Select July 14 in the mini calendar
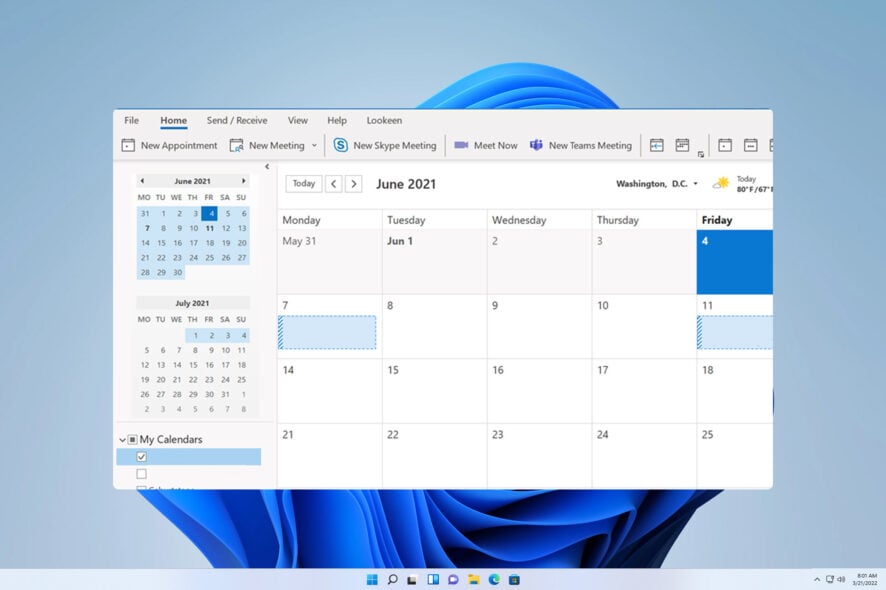The height and width of the screenshot is (590, 886). tap(177, 365)
